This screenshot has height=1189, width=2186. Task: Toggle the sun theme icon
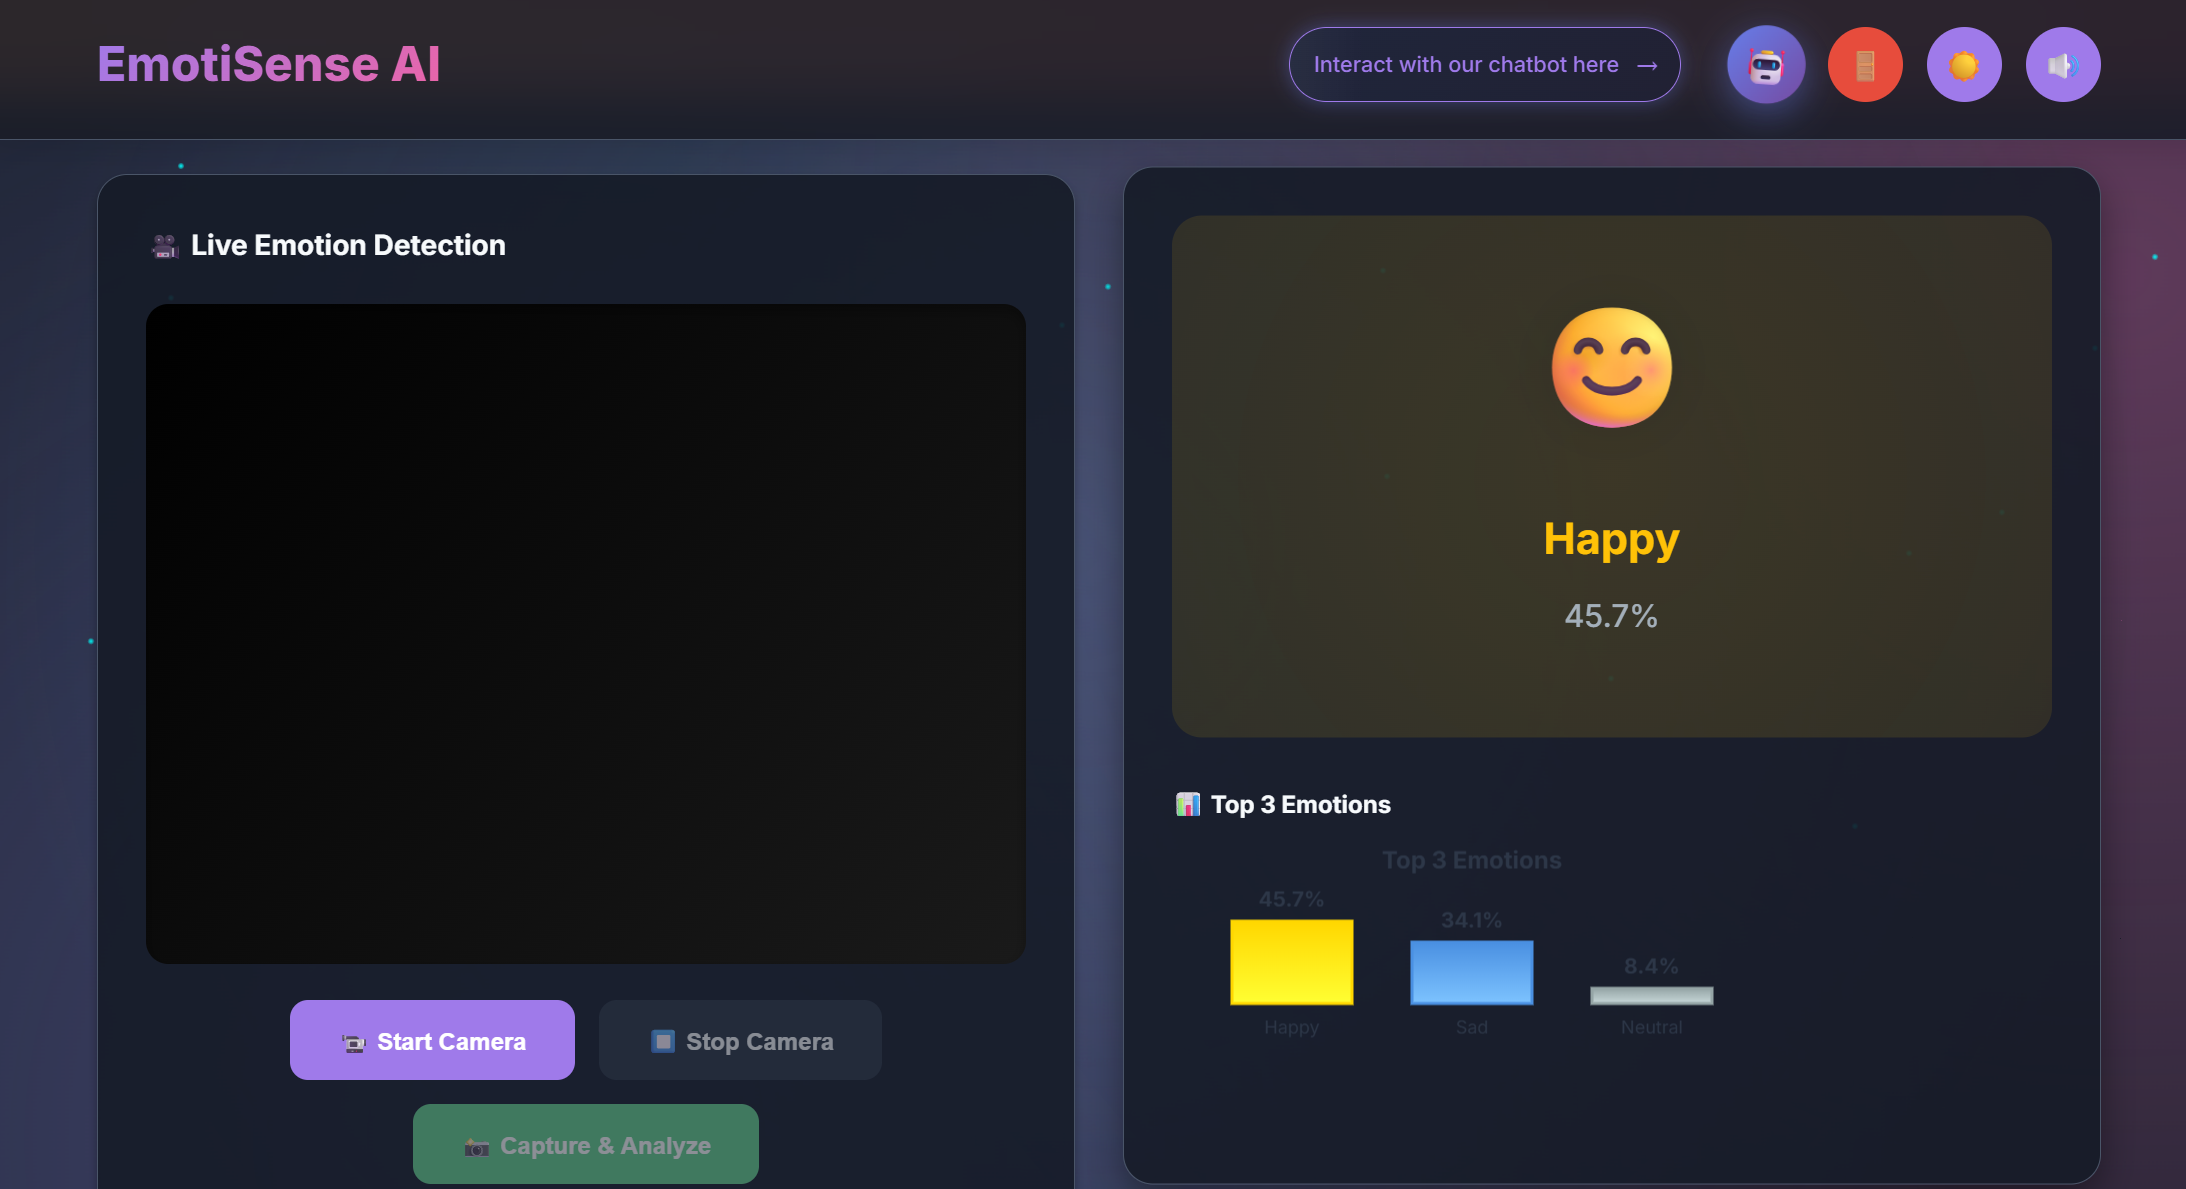[x=1963, y=63]
